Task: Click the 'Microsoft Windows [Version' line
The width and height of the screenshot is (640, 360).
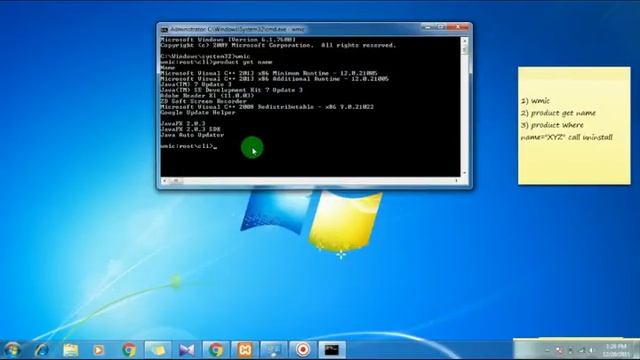Action: tap(228, 40)
